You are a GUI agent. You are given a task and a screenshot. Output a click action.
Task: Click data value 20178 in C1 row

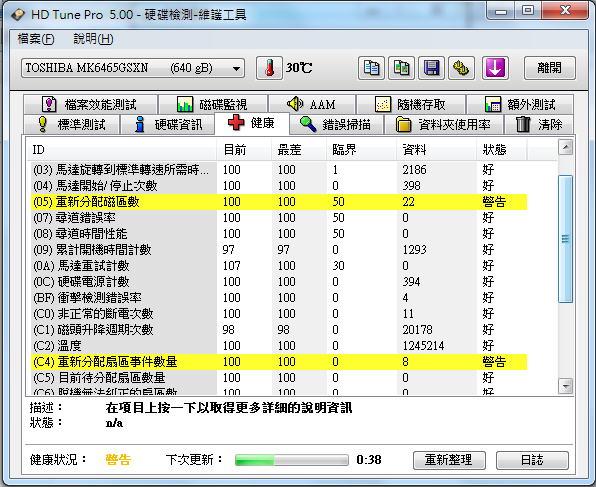tap(417, 330)
